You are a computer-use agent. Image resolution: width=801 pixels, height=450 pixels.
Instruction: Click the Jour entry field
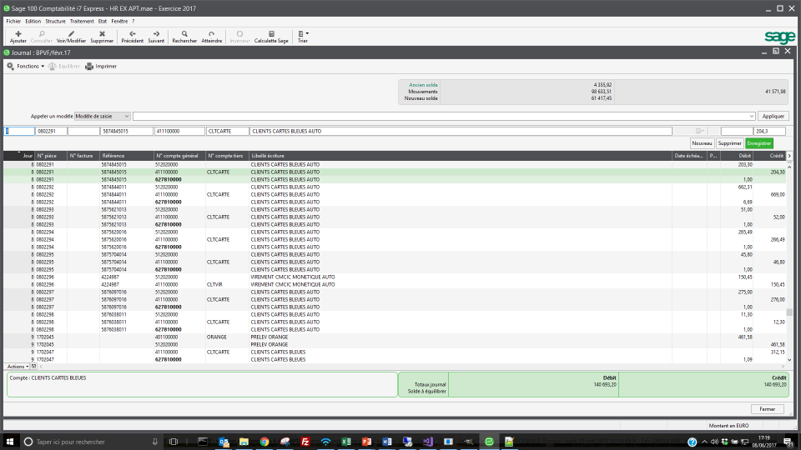[19, 131]
